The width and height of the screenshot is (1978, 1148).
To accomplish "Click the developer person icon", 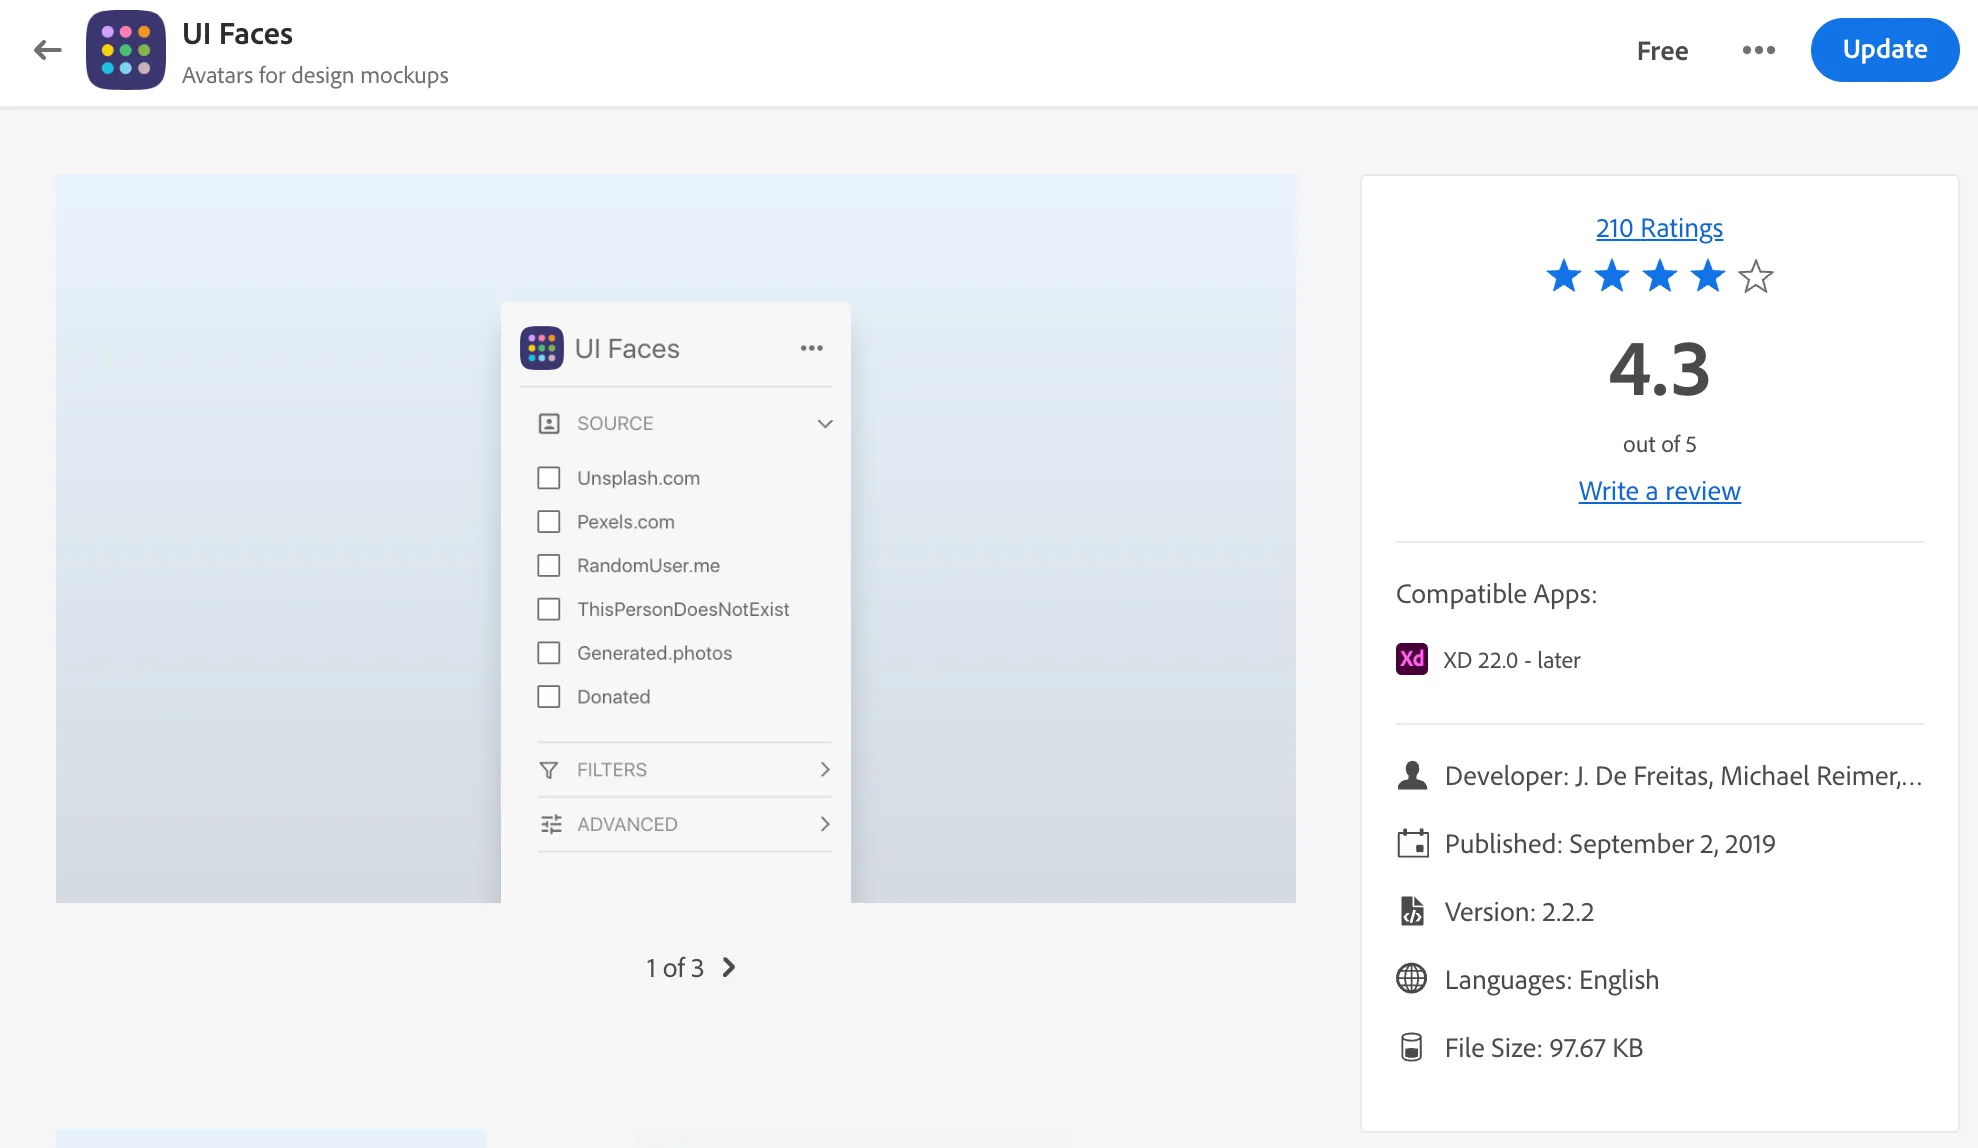I will (x=1412, y=776).
